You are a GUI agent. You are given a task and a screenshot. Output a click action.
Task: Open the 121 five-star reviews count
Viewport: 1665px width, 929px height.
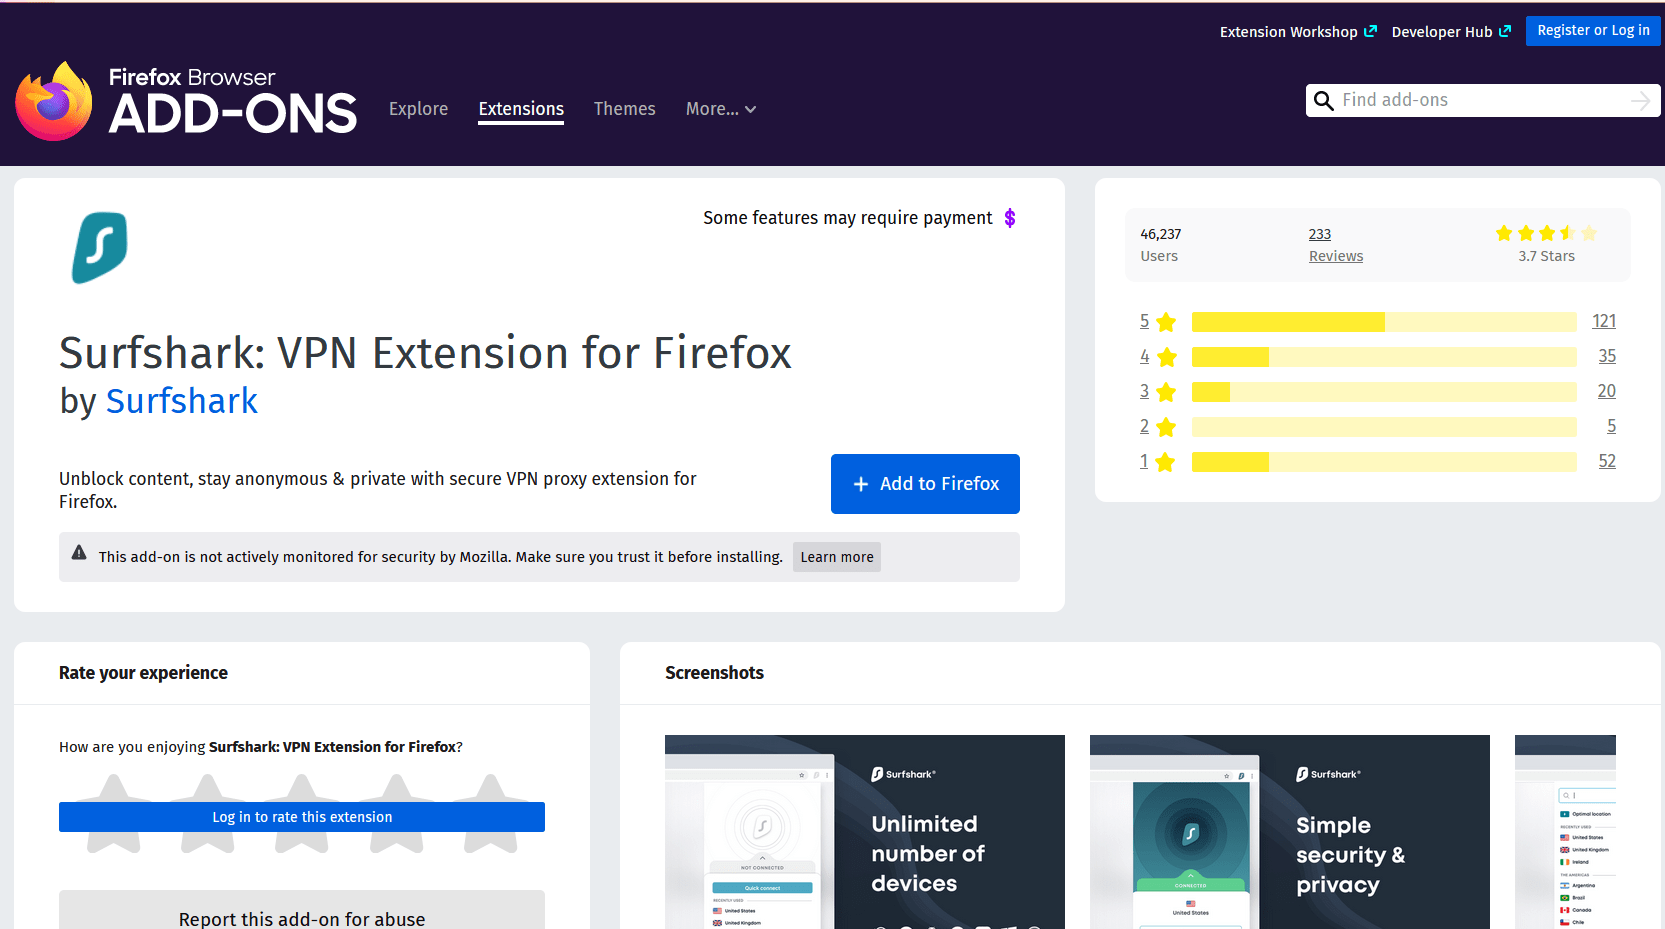[x=1604, y=321]
